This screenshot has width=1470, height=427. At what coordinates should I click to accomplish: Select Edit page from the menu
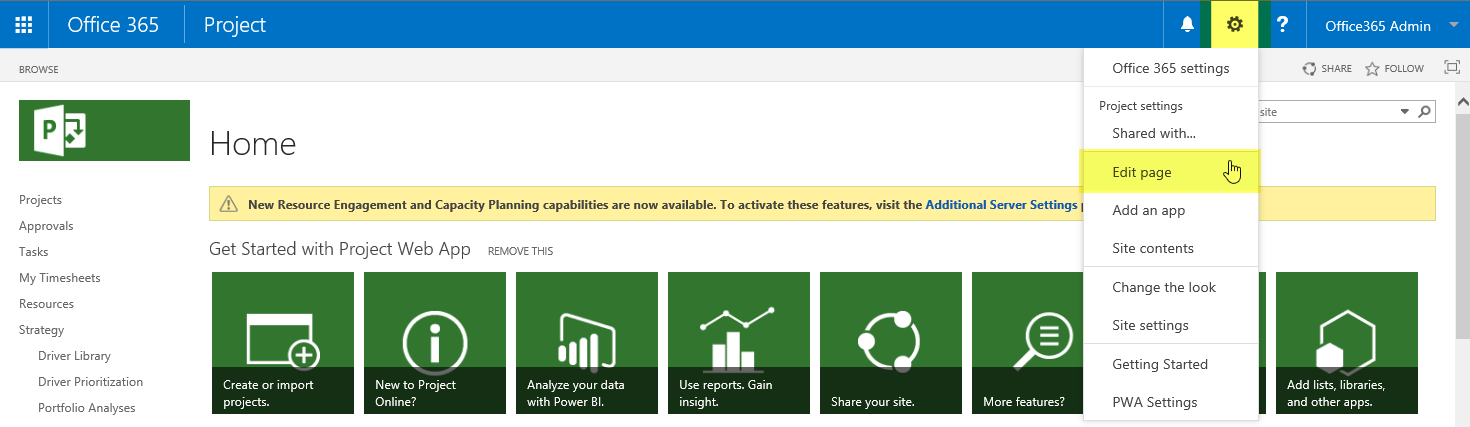(x=1171, y=172)
